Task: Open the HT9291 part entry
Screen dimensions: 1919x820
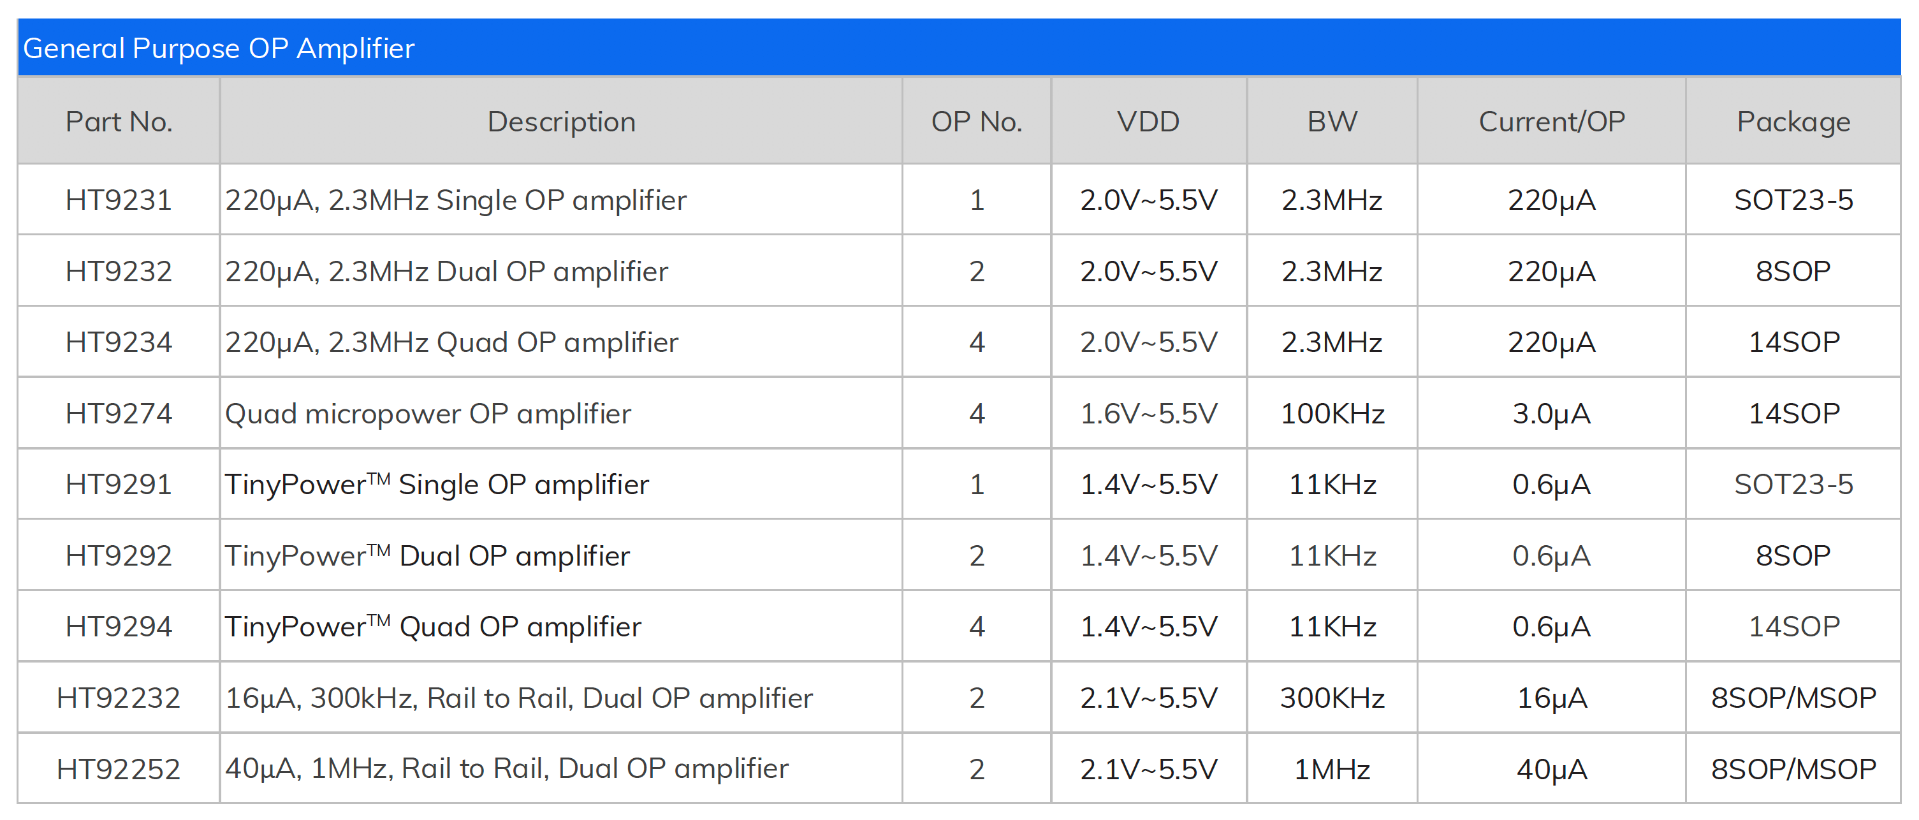Action: (x=118, y=484)
